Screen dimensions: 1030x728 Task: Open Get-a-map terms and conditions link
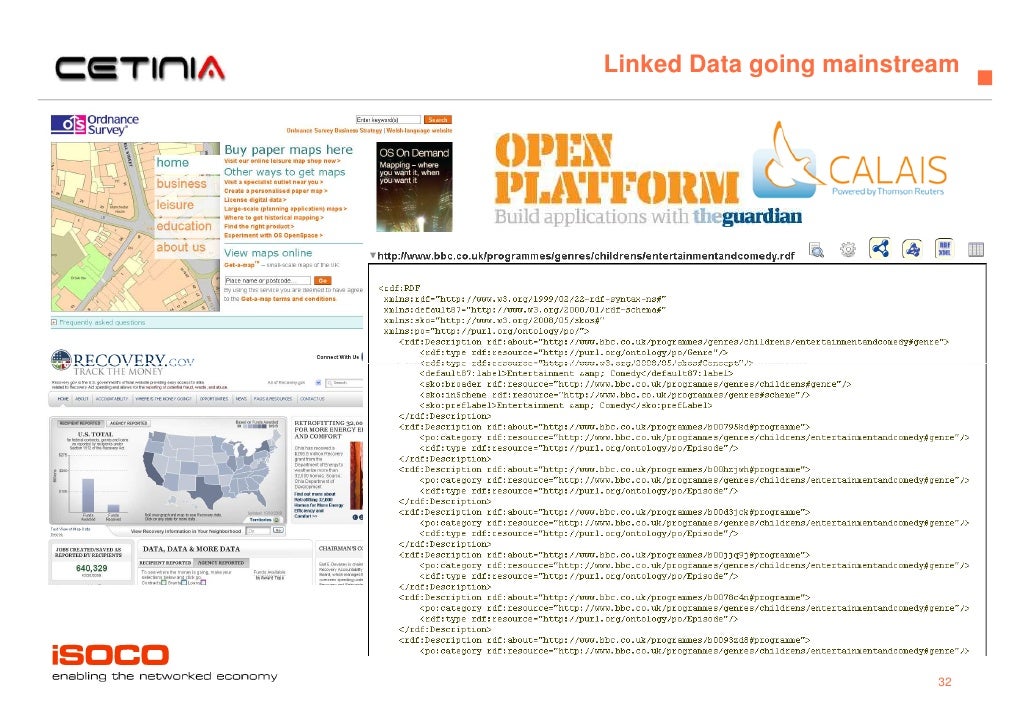pos(288,299)
